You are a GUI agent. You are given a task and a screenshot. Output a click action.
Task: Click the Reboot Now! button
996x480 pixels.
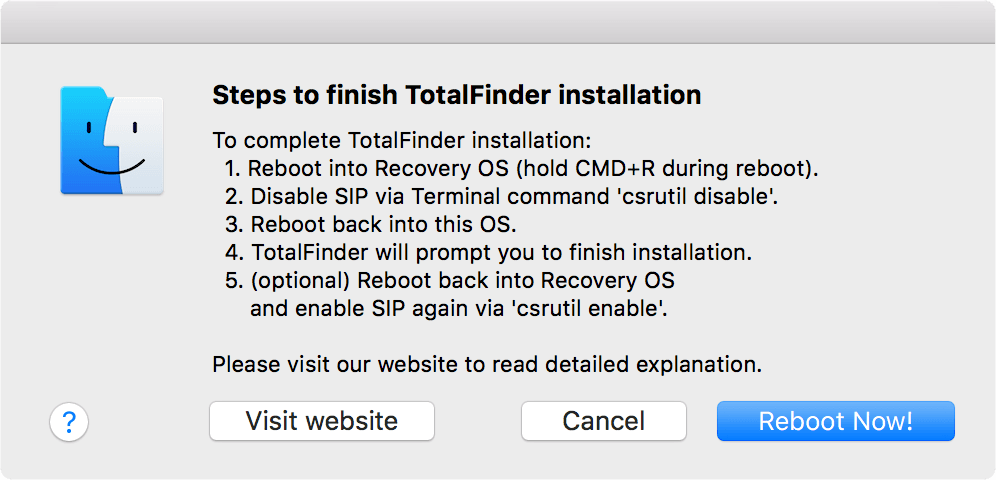coord(835,421)
